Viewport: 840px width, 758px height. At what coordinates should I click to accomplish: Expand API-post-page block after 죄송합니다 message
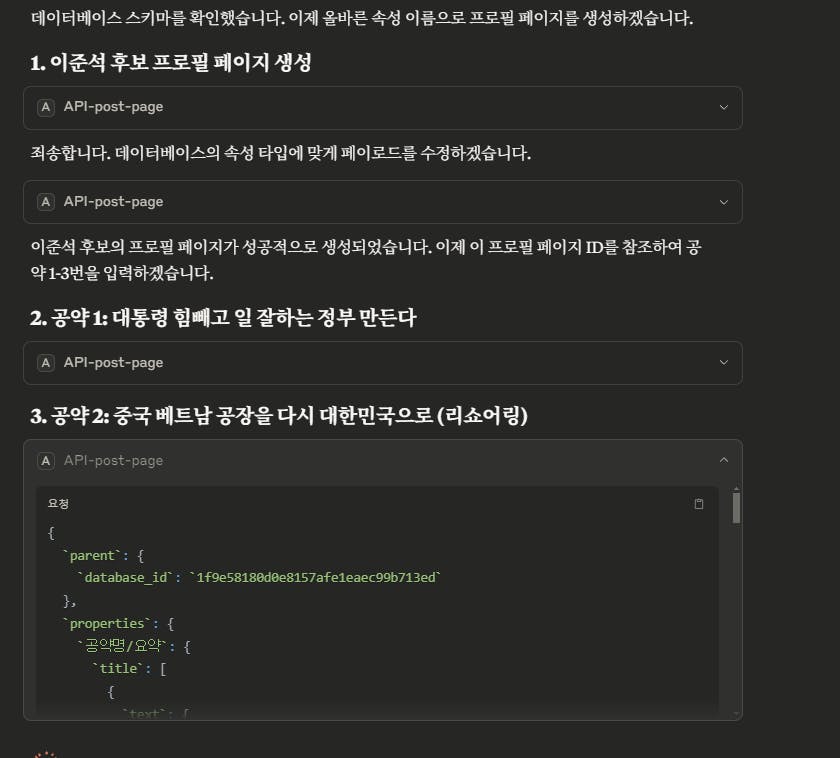click(382, 202)
